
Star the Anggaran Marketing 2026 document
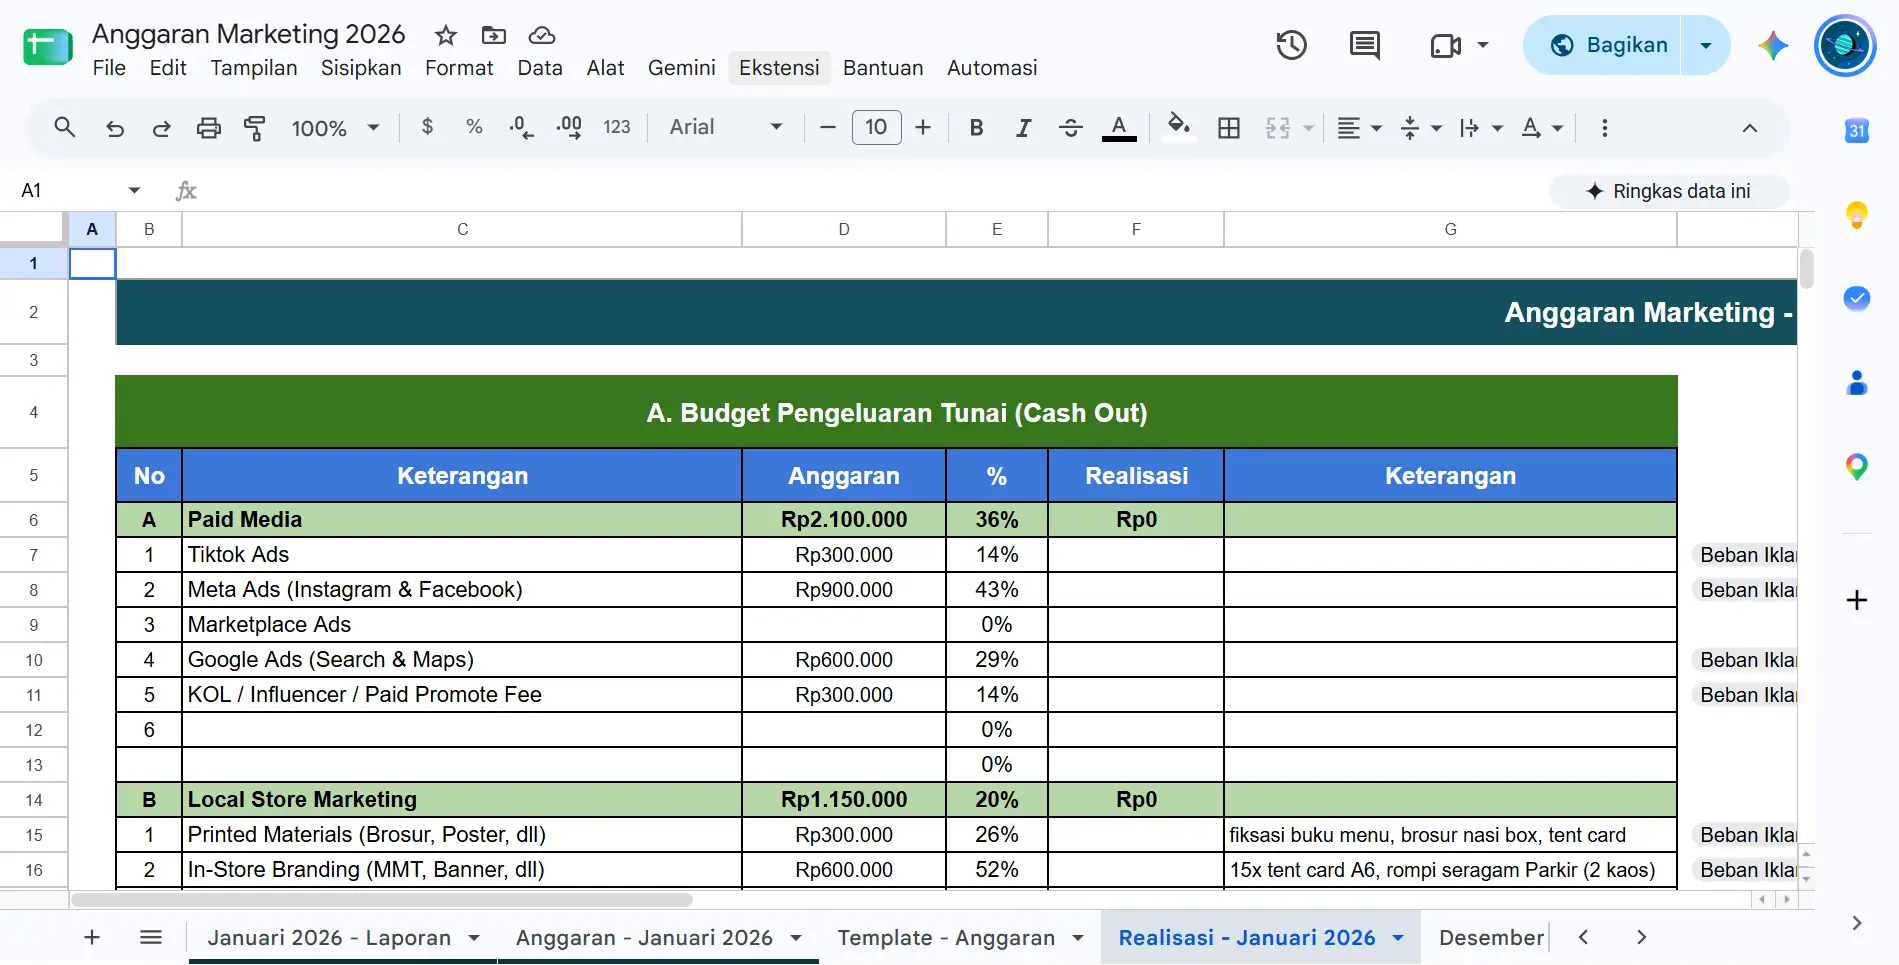446,36
